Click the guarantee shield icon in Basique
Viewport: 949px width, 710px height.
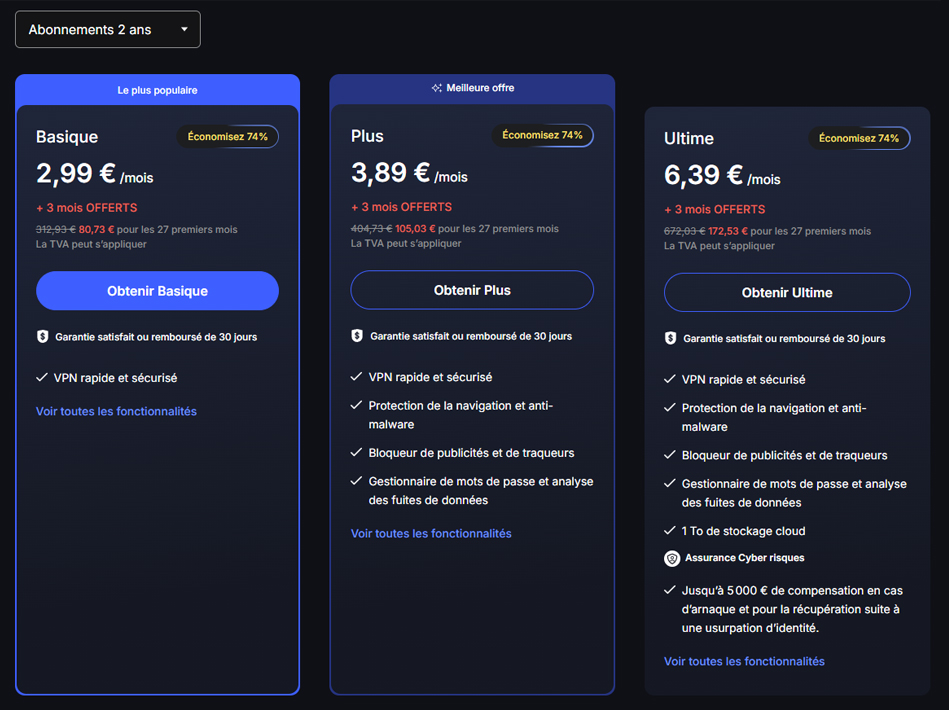tap(43, 337)
